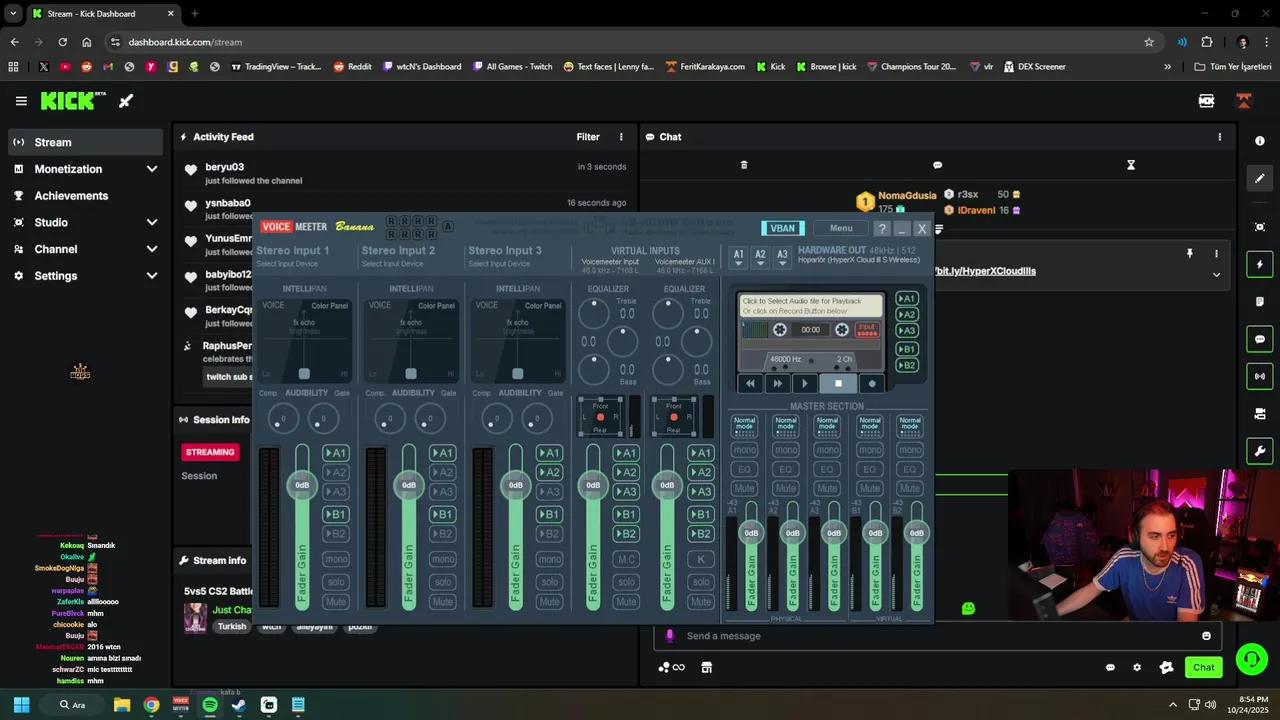This screenshot has width=1280, height=720.
Task: Click the chat hourglass slow mode icon
Action: pos(1131,165)
